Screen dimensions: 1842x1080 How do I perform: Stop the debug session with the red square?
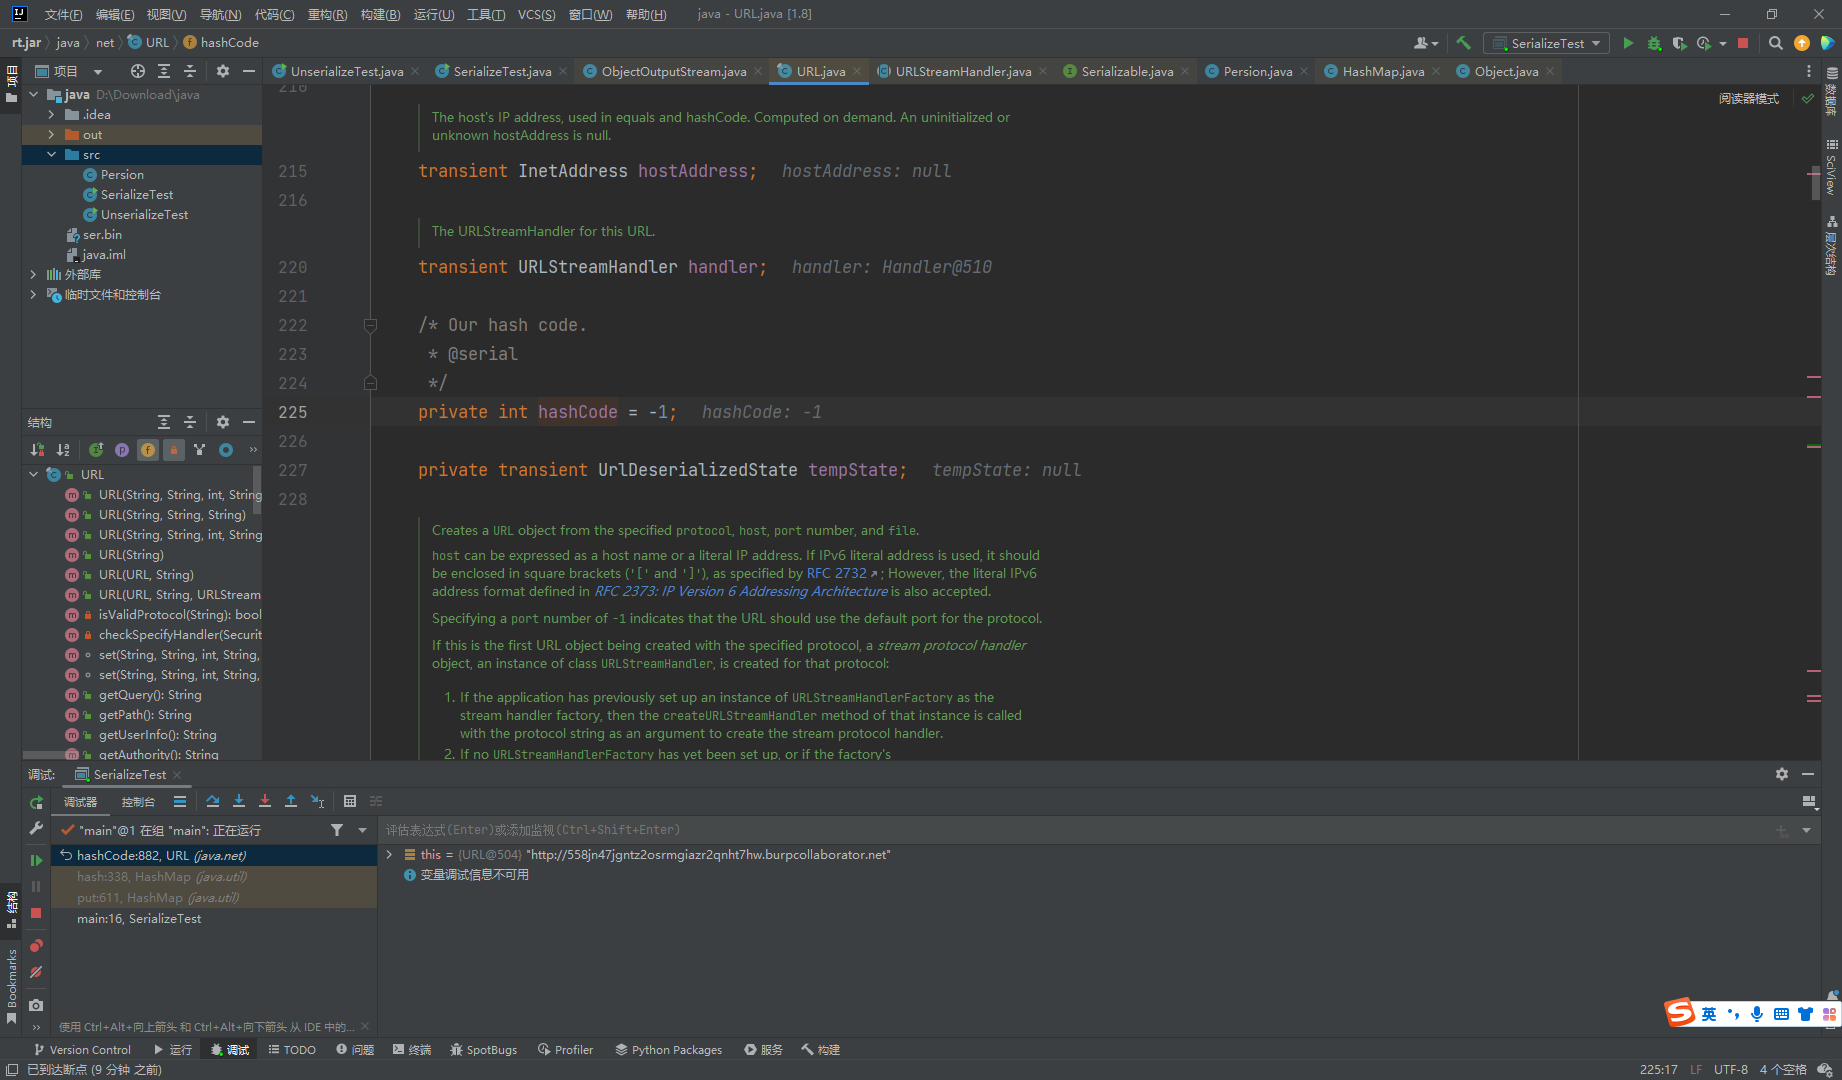pos(36,913)
